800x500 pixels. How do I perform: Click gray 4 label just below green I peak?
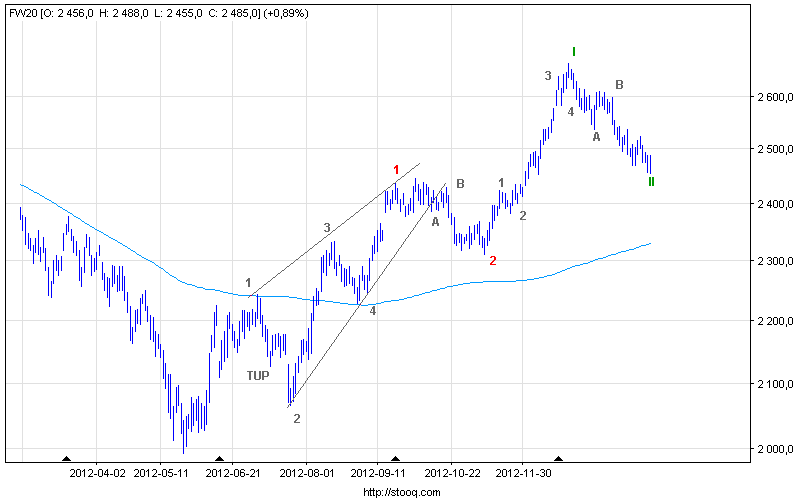(571, 112)
